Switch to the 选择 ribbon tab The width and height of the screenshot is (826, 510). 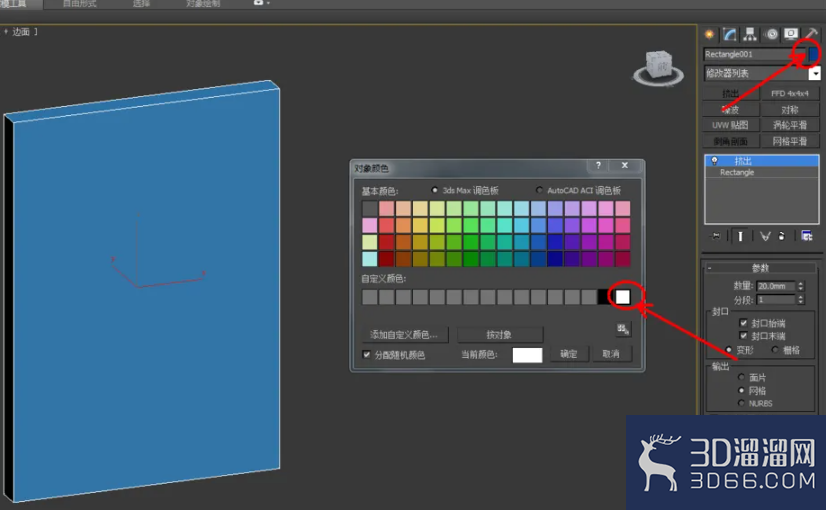[x=141, y=4]
